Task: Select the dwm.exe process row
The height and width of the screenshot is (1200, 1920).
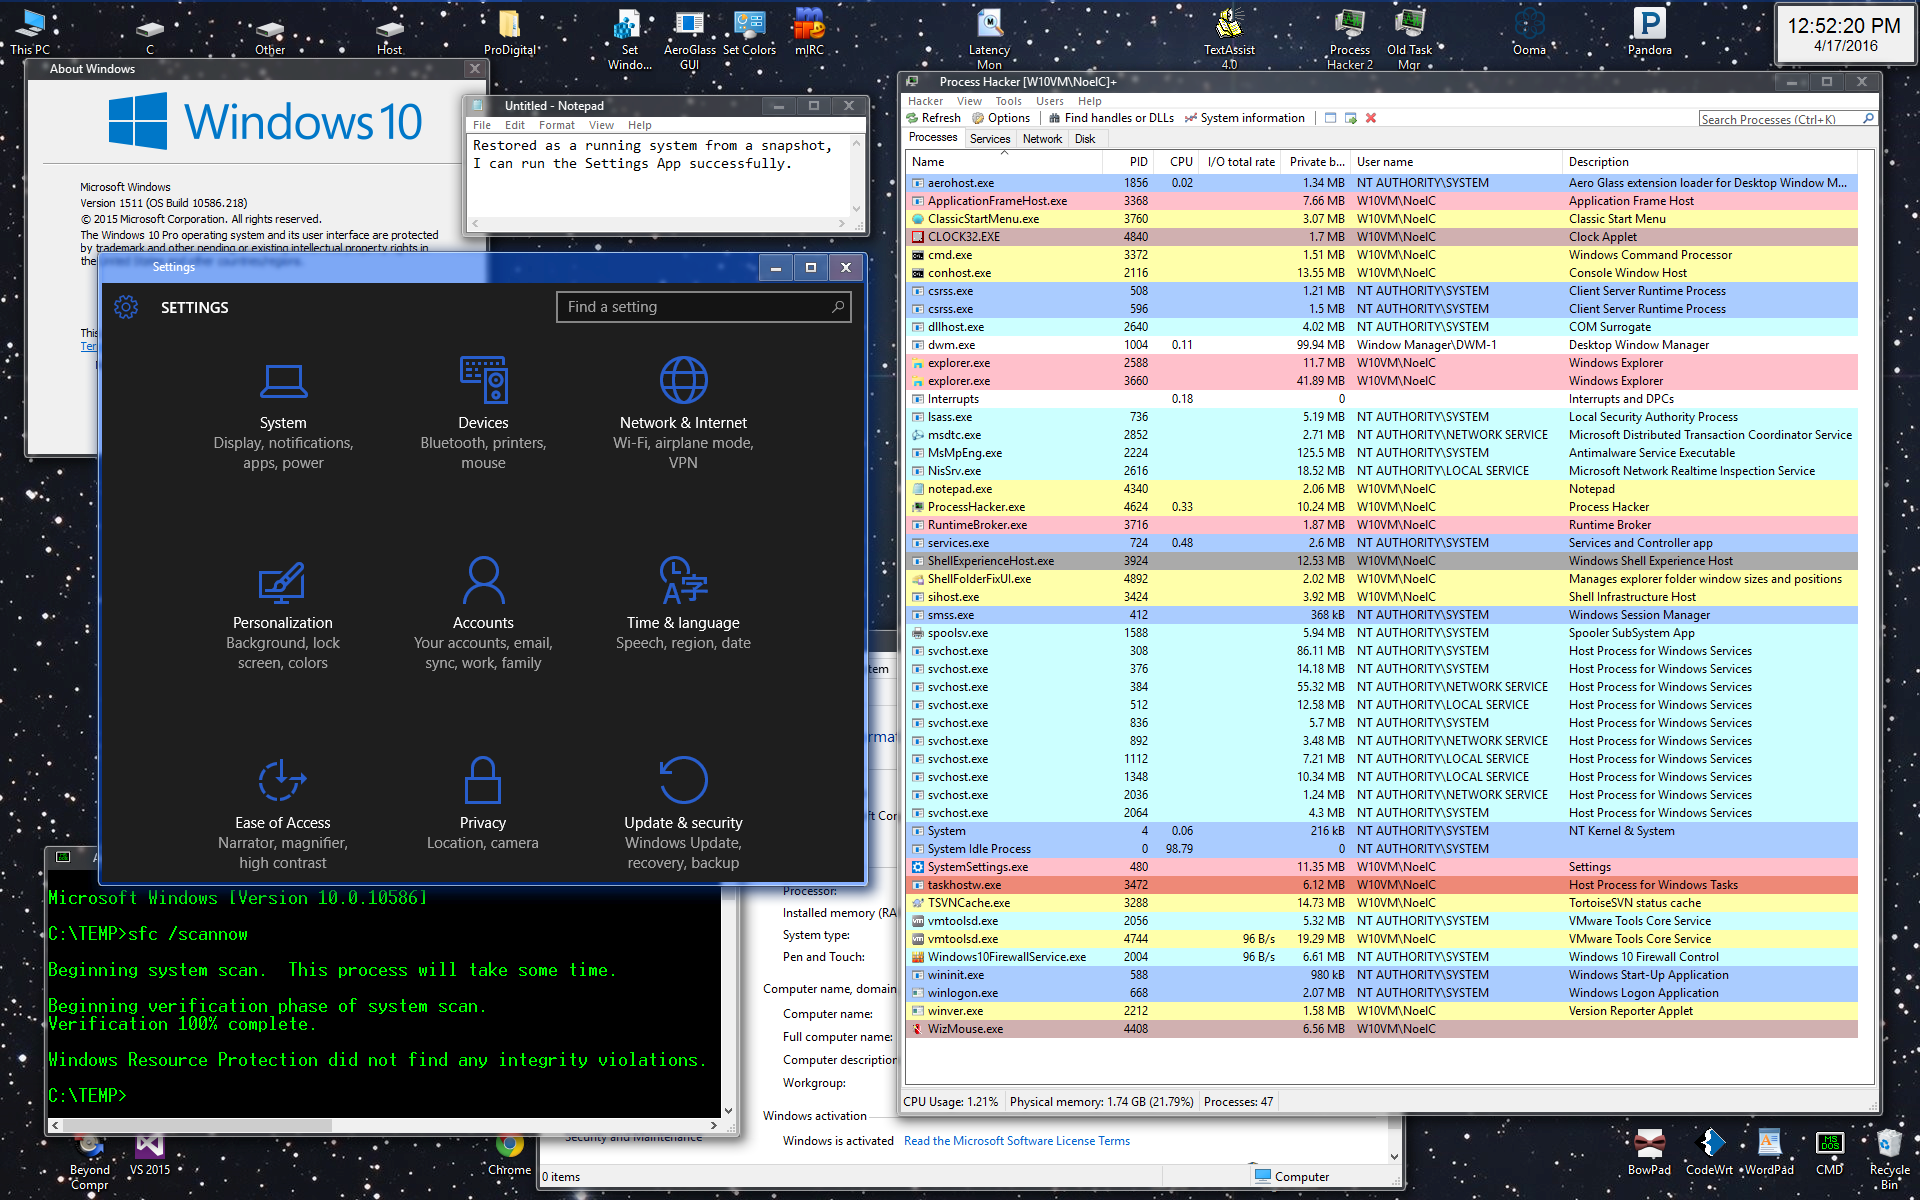Action: [x=1381, y=345]
